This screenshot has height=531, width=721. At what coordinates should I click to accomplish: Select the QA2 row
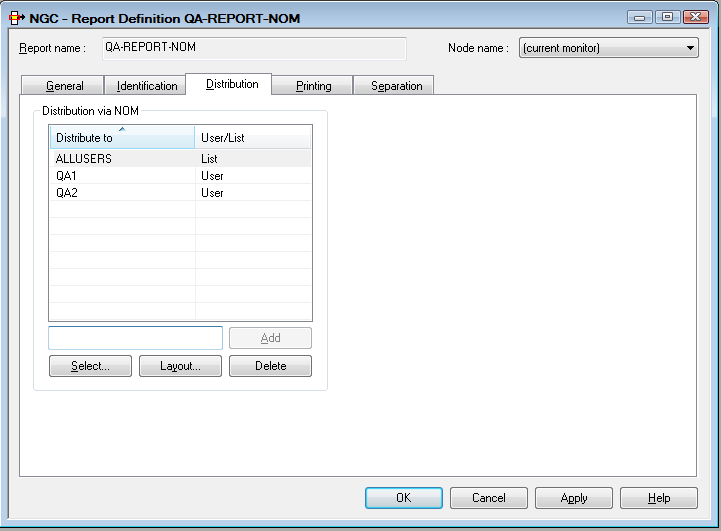click(x=180, y=193)
